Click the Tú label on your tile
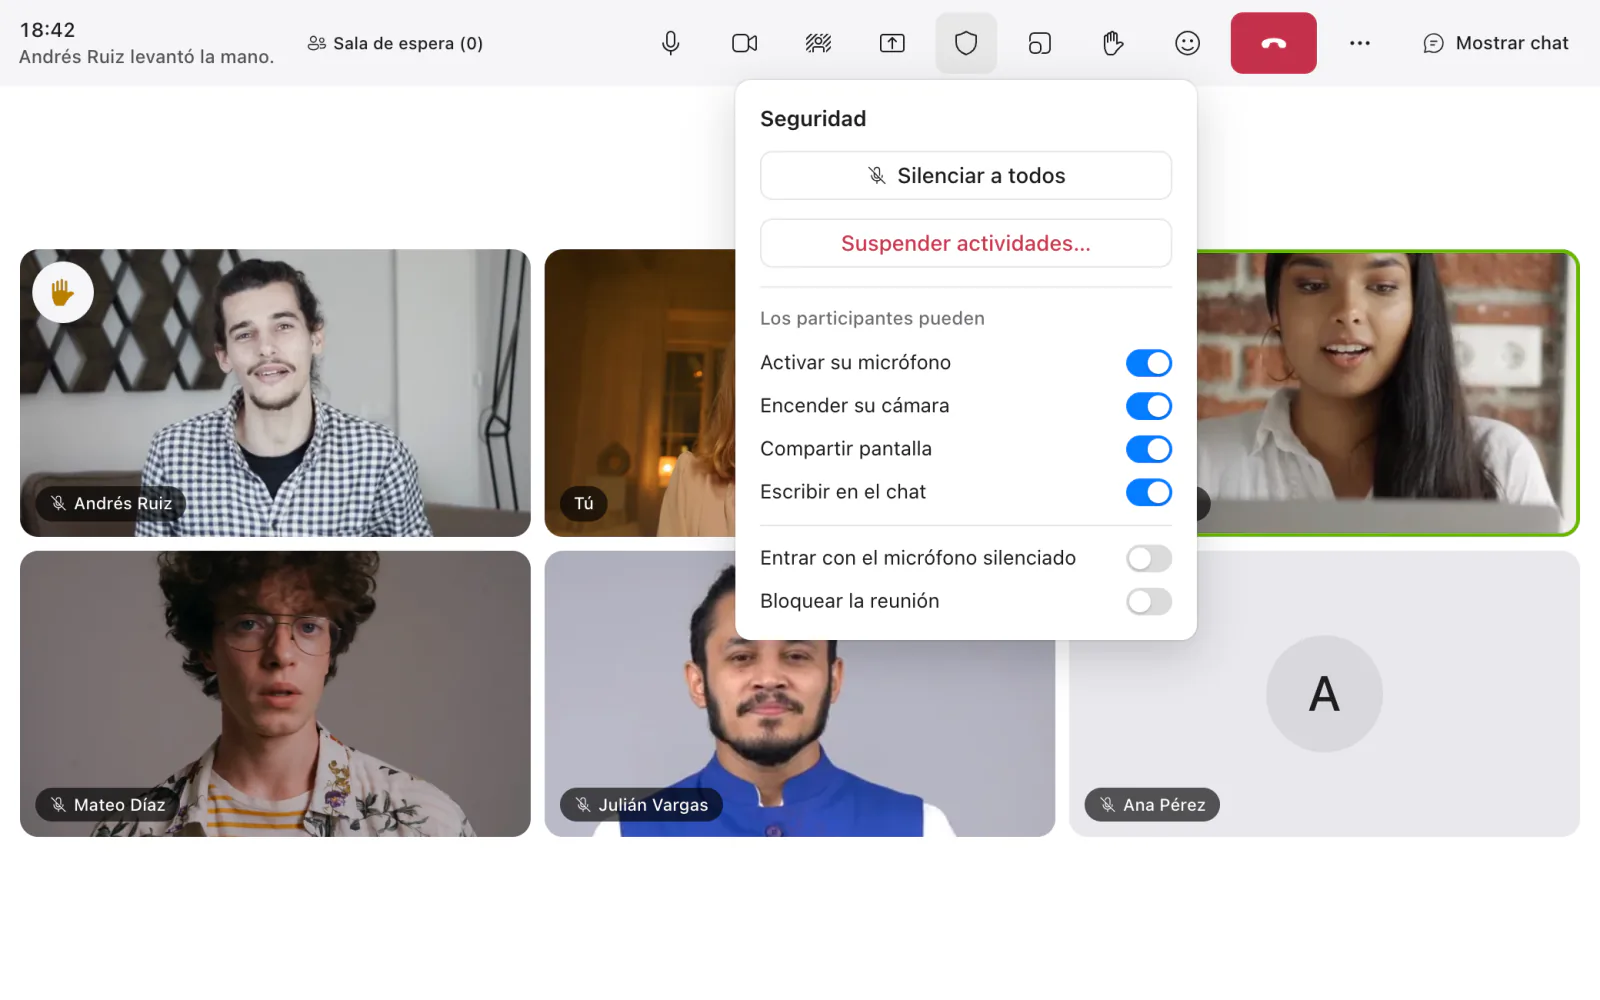The image size is (1600, 1000). point(584,503)
